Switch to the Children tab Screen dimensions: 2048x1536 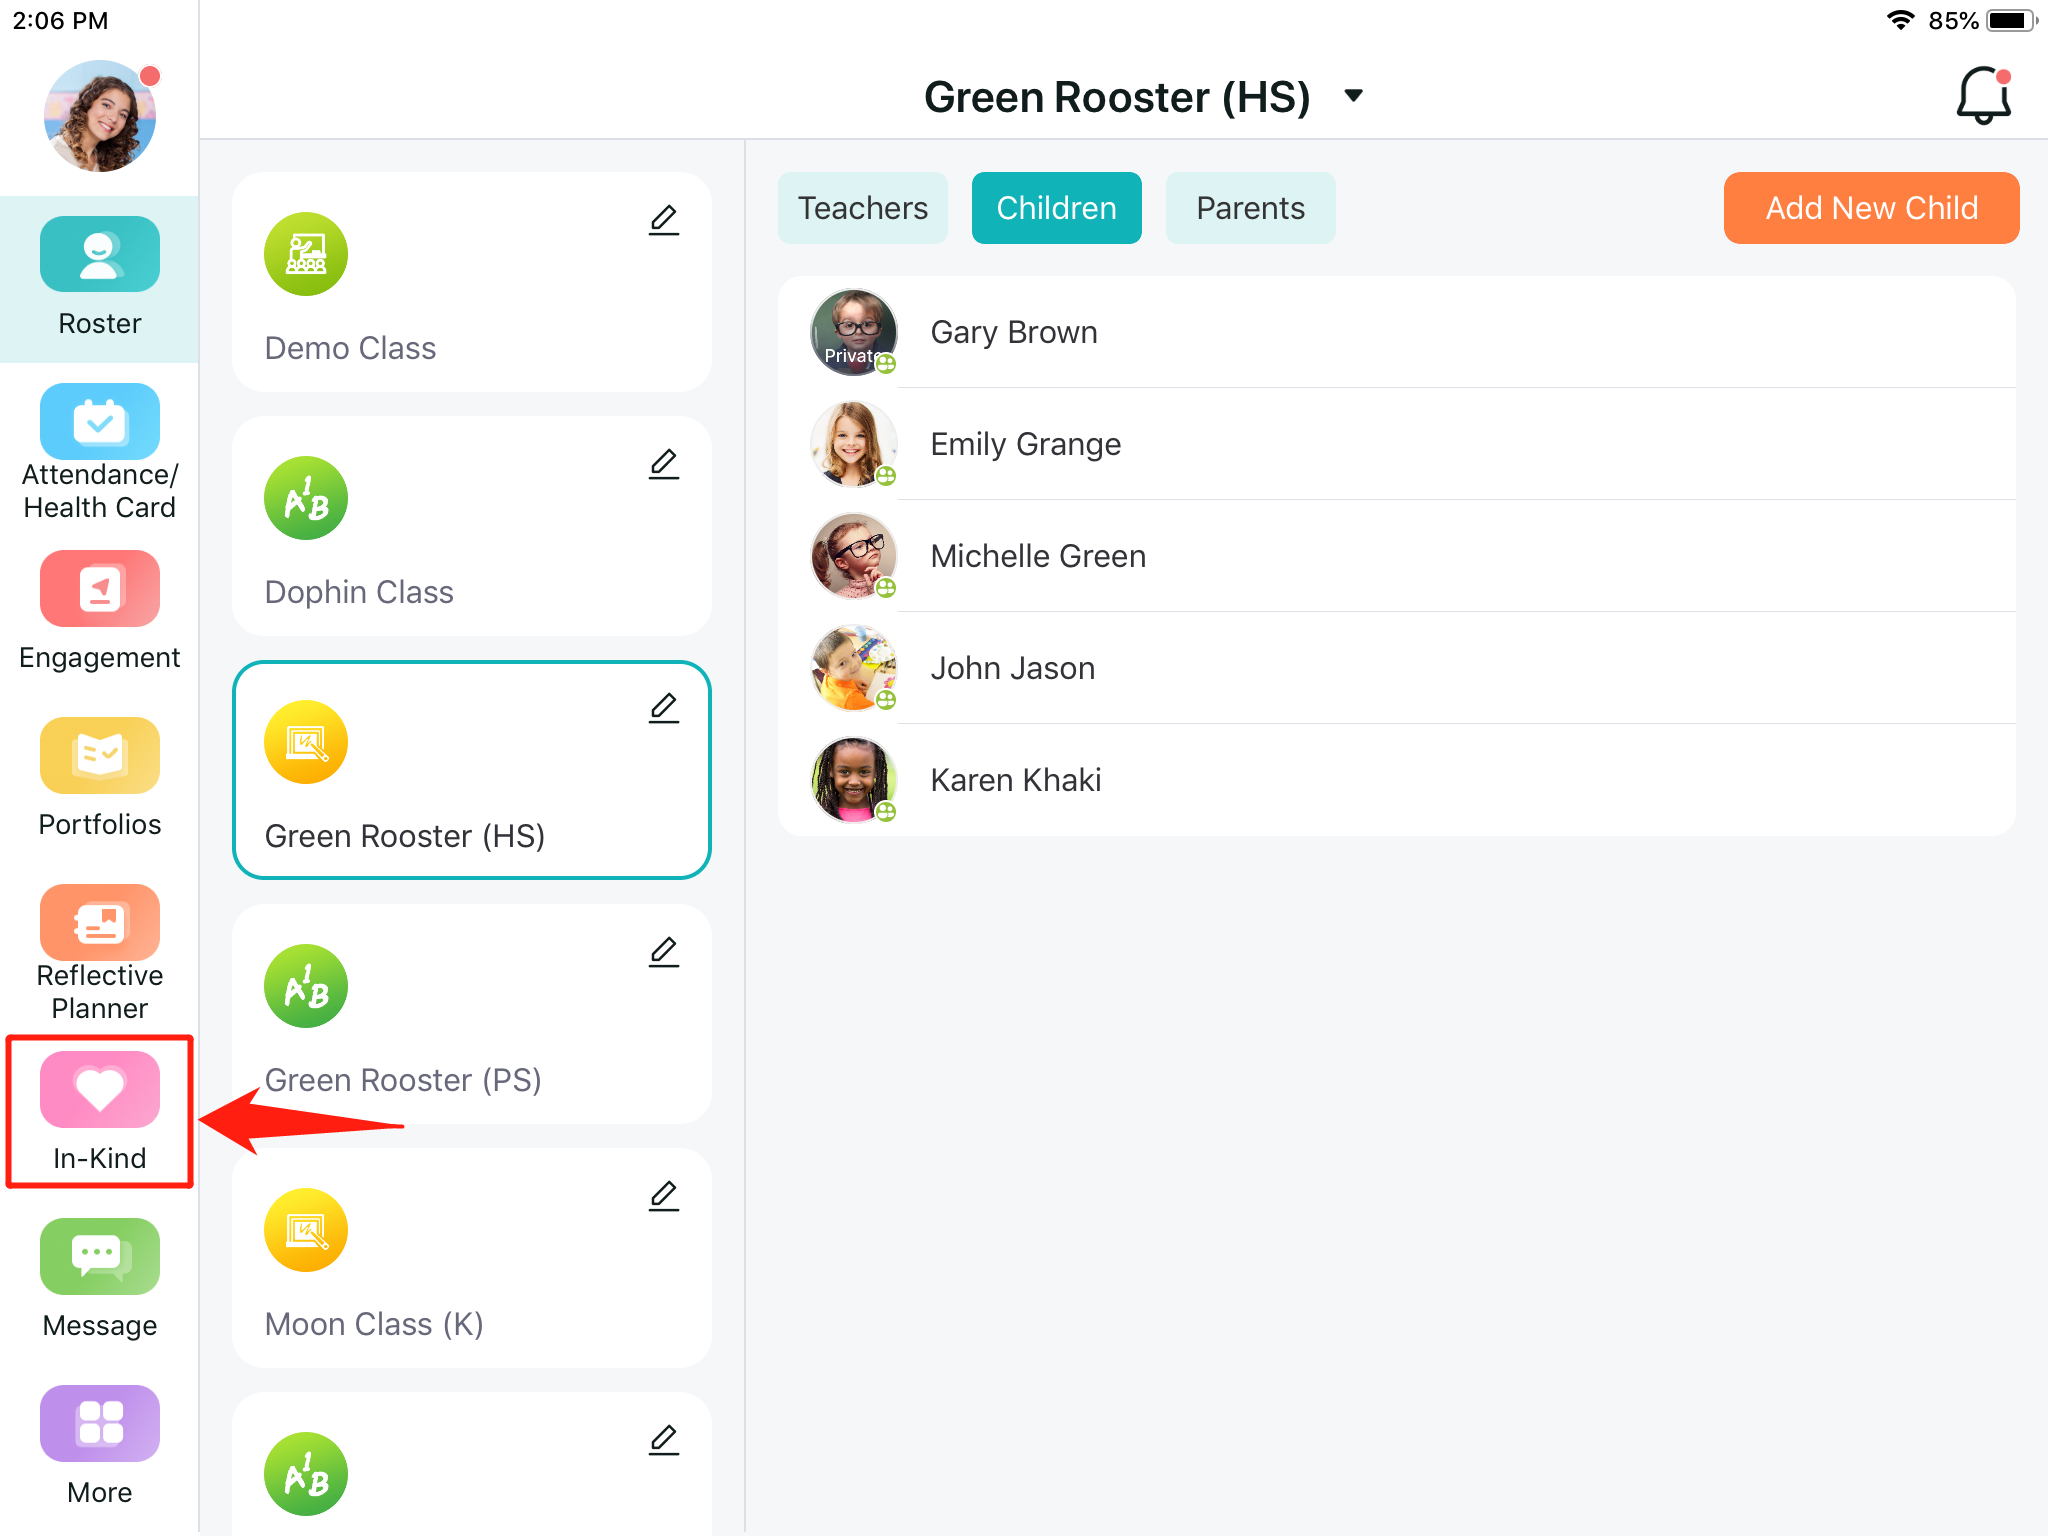click(1057, 208)
